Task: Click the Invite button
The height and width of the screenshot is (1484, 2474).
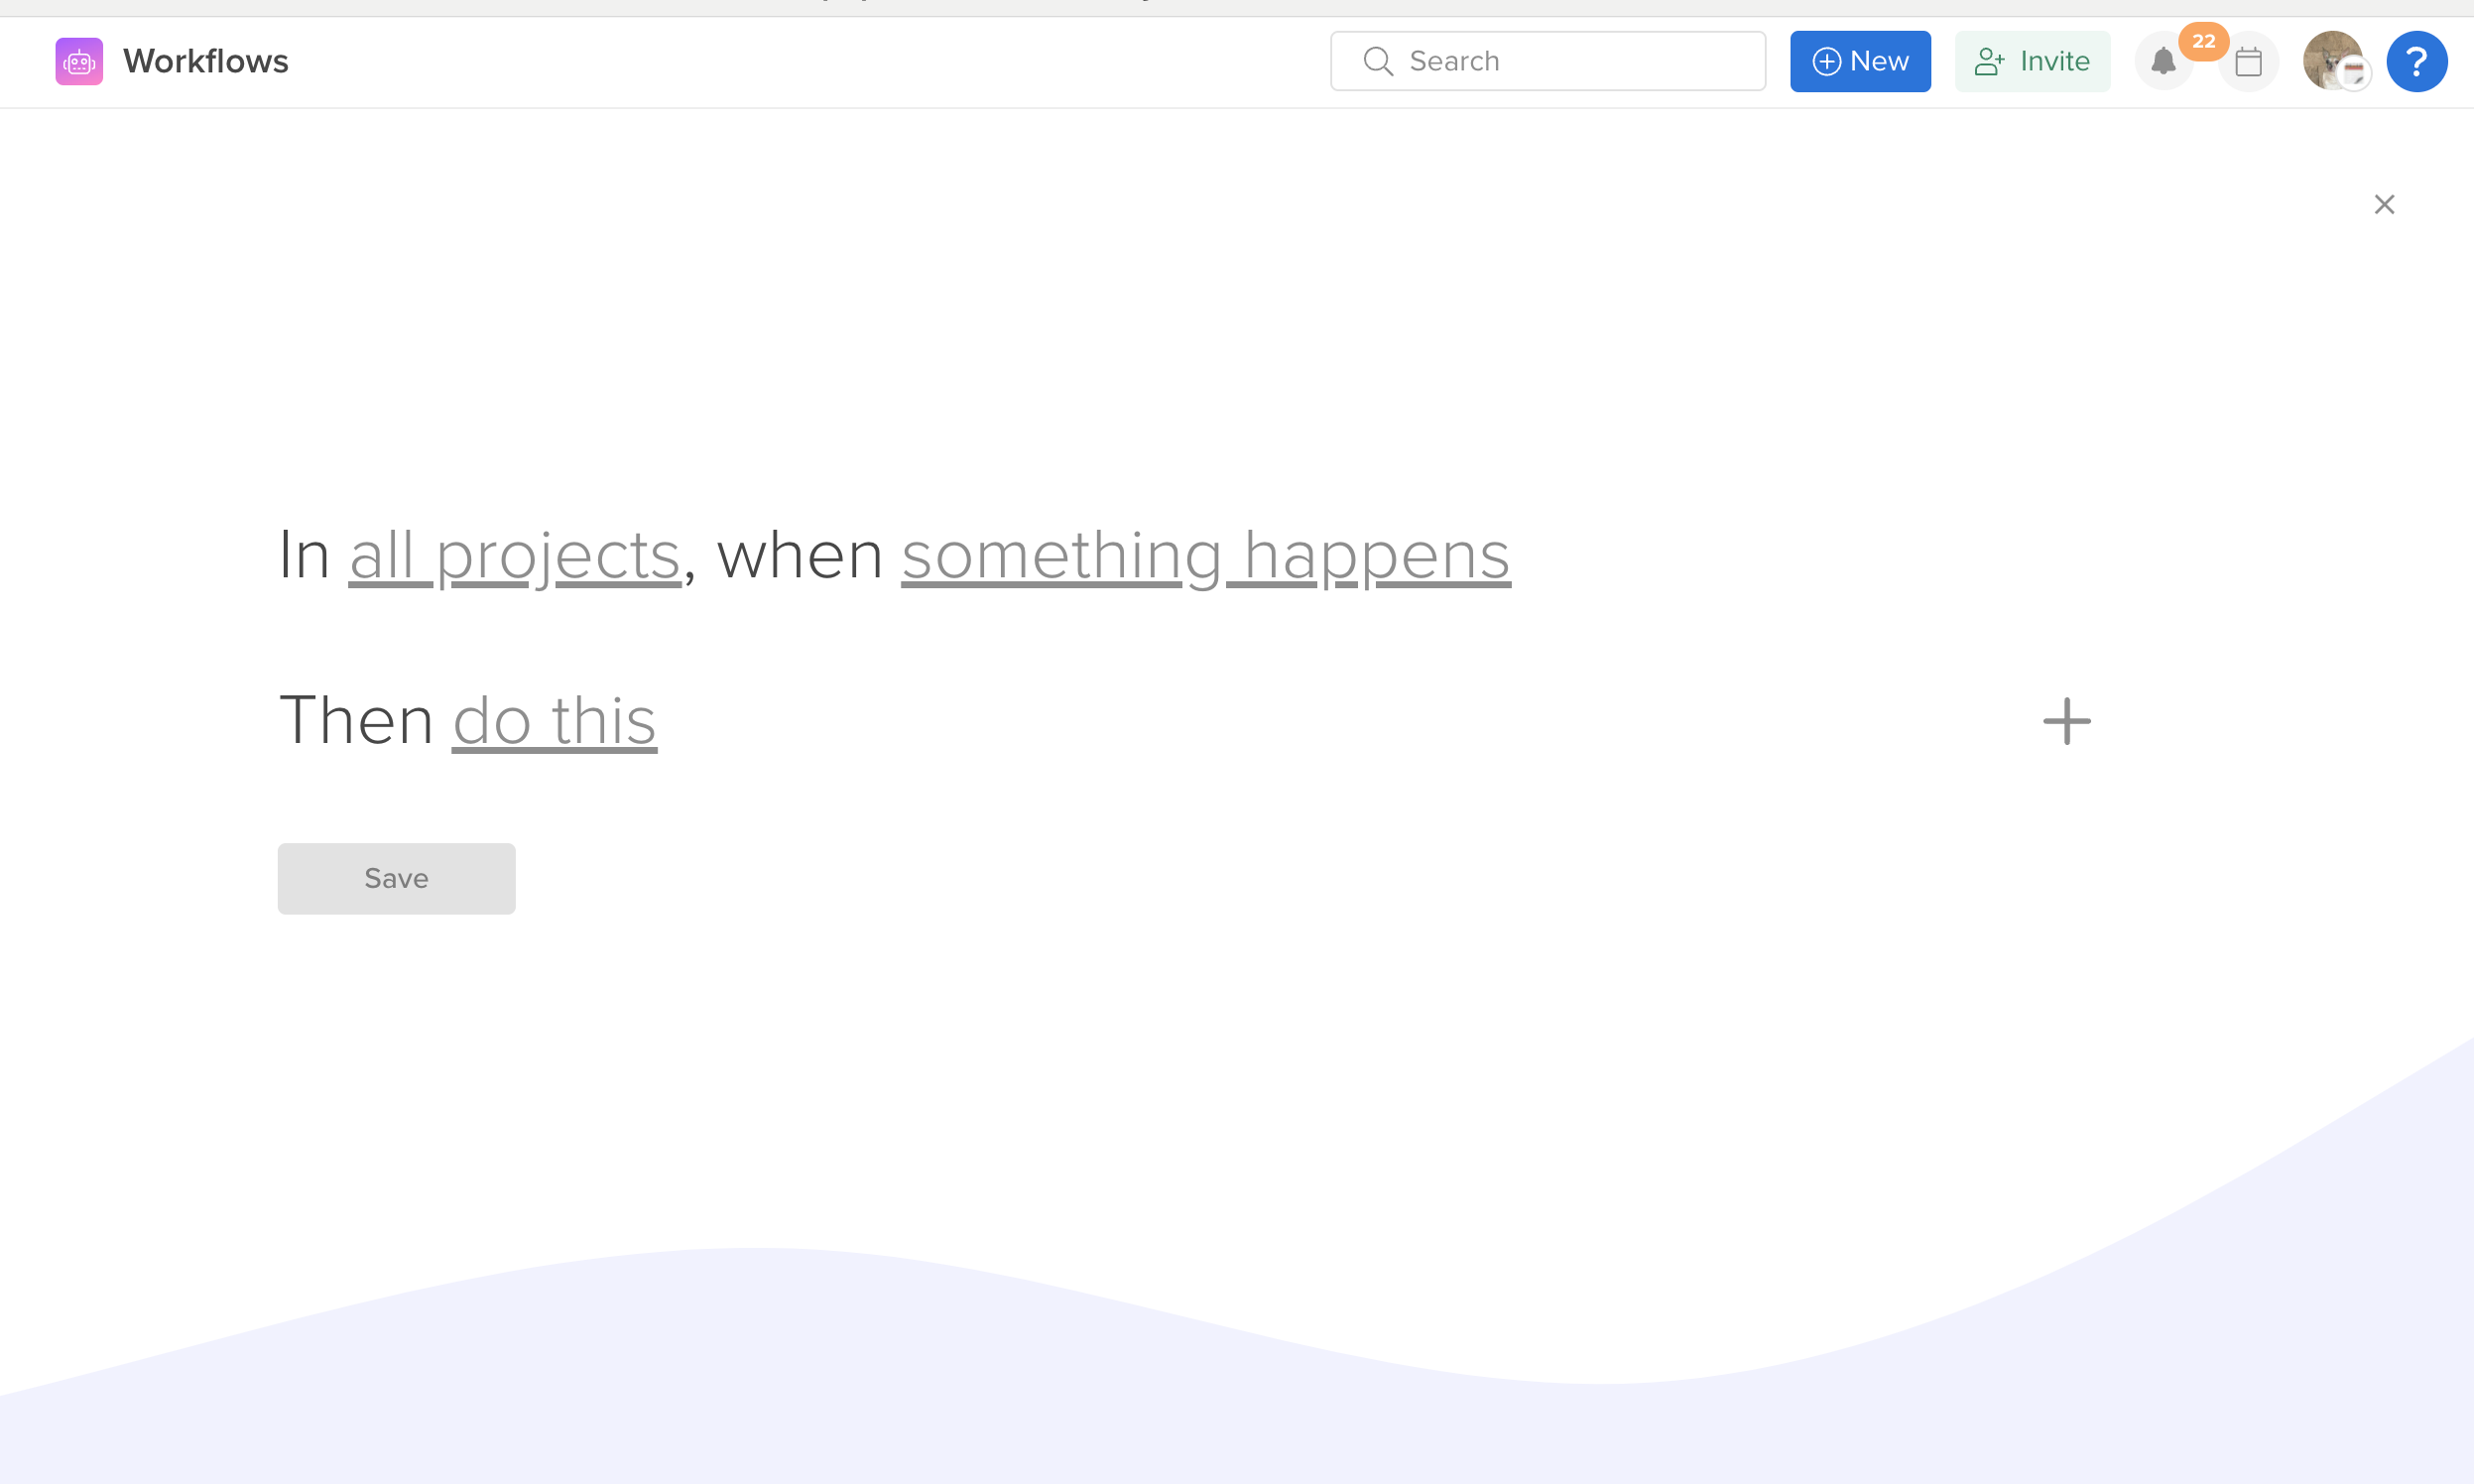Action: tap(2032, 61)
